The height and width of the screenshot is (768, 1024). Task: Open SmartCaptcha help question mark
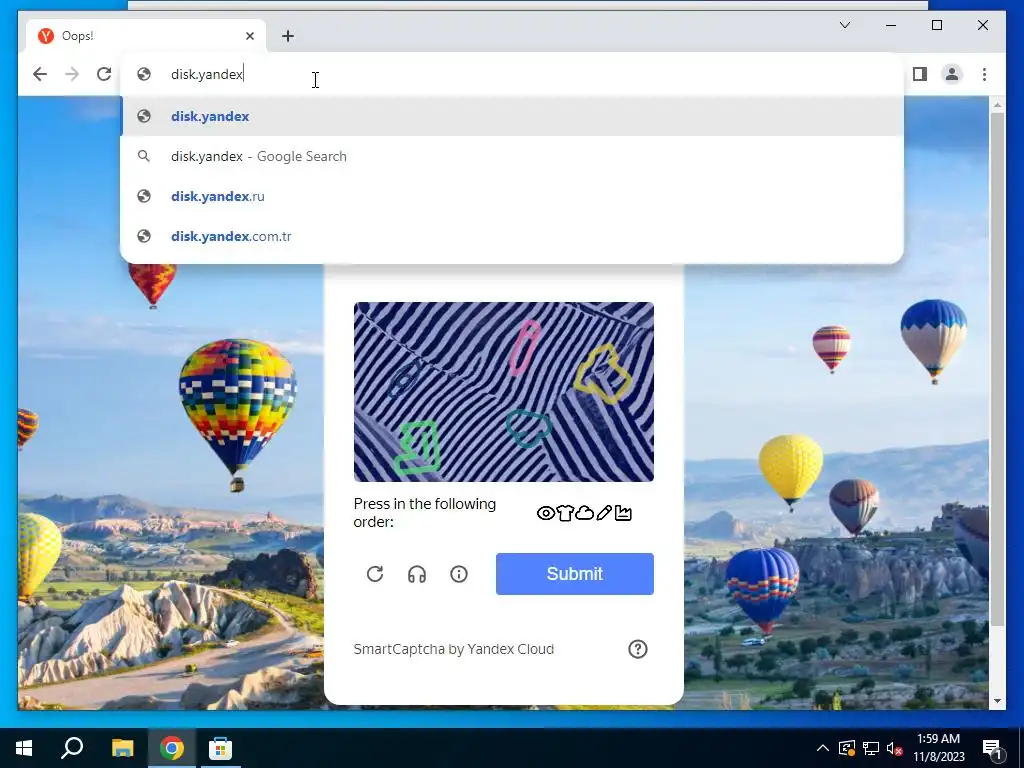pyautogui.click(x=638, y=649)
